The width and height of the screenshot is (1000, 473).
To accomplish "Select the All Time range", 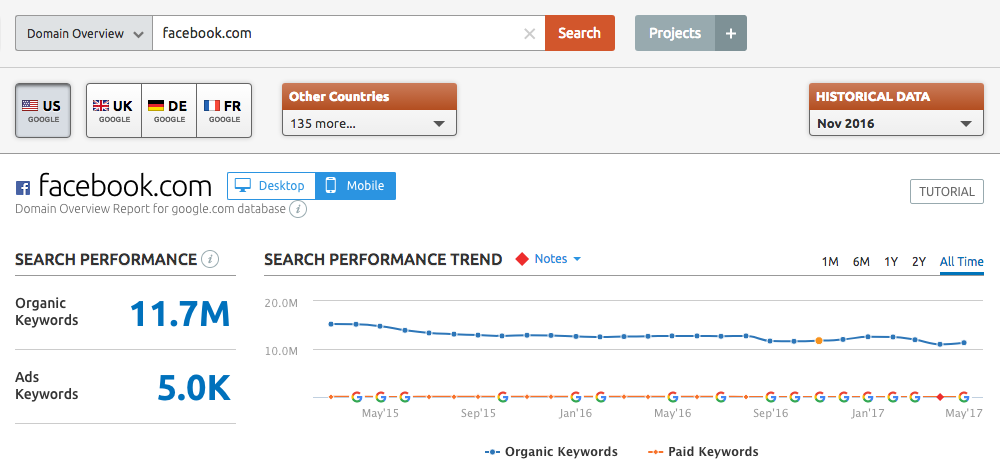I will coord(962,261).
